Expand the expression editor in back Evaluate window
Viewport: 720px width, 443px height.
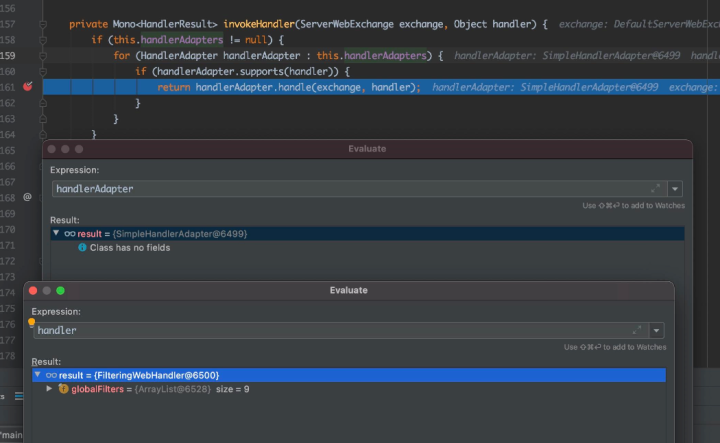[655, 188]
